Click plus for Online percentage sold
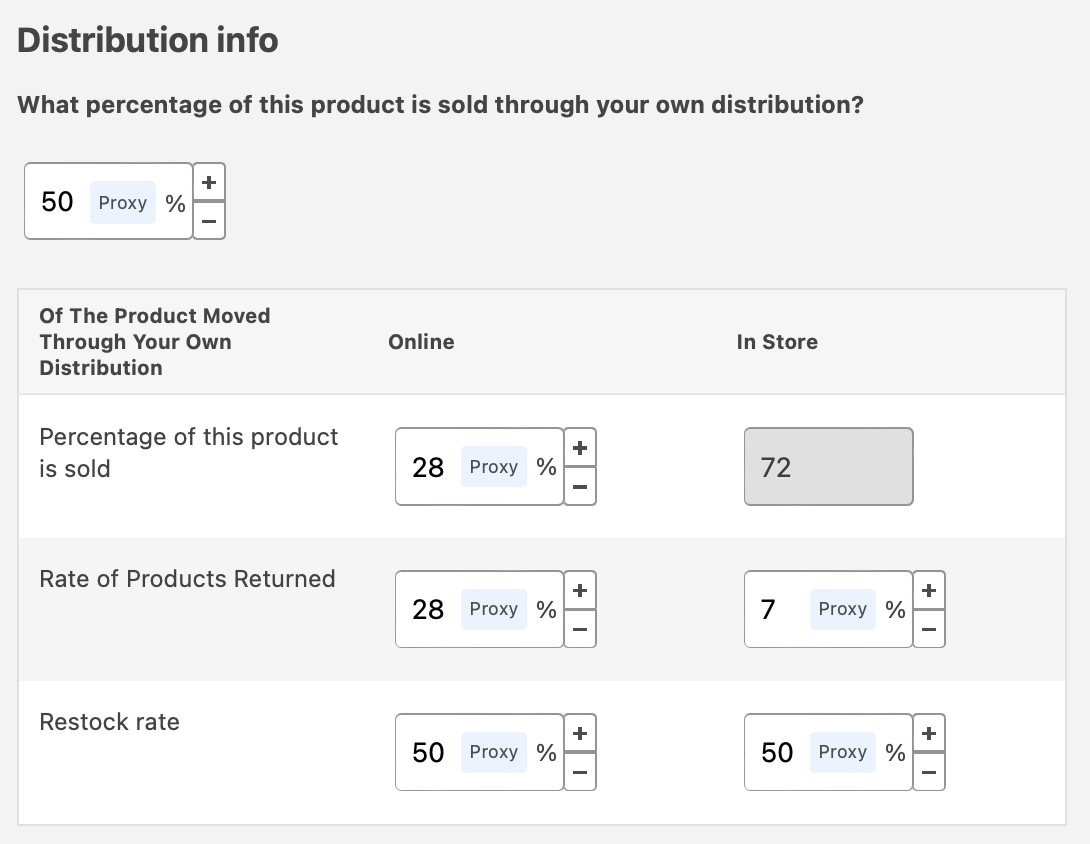Screen dimensions: 1090x844 (x=580, y=447)
